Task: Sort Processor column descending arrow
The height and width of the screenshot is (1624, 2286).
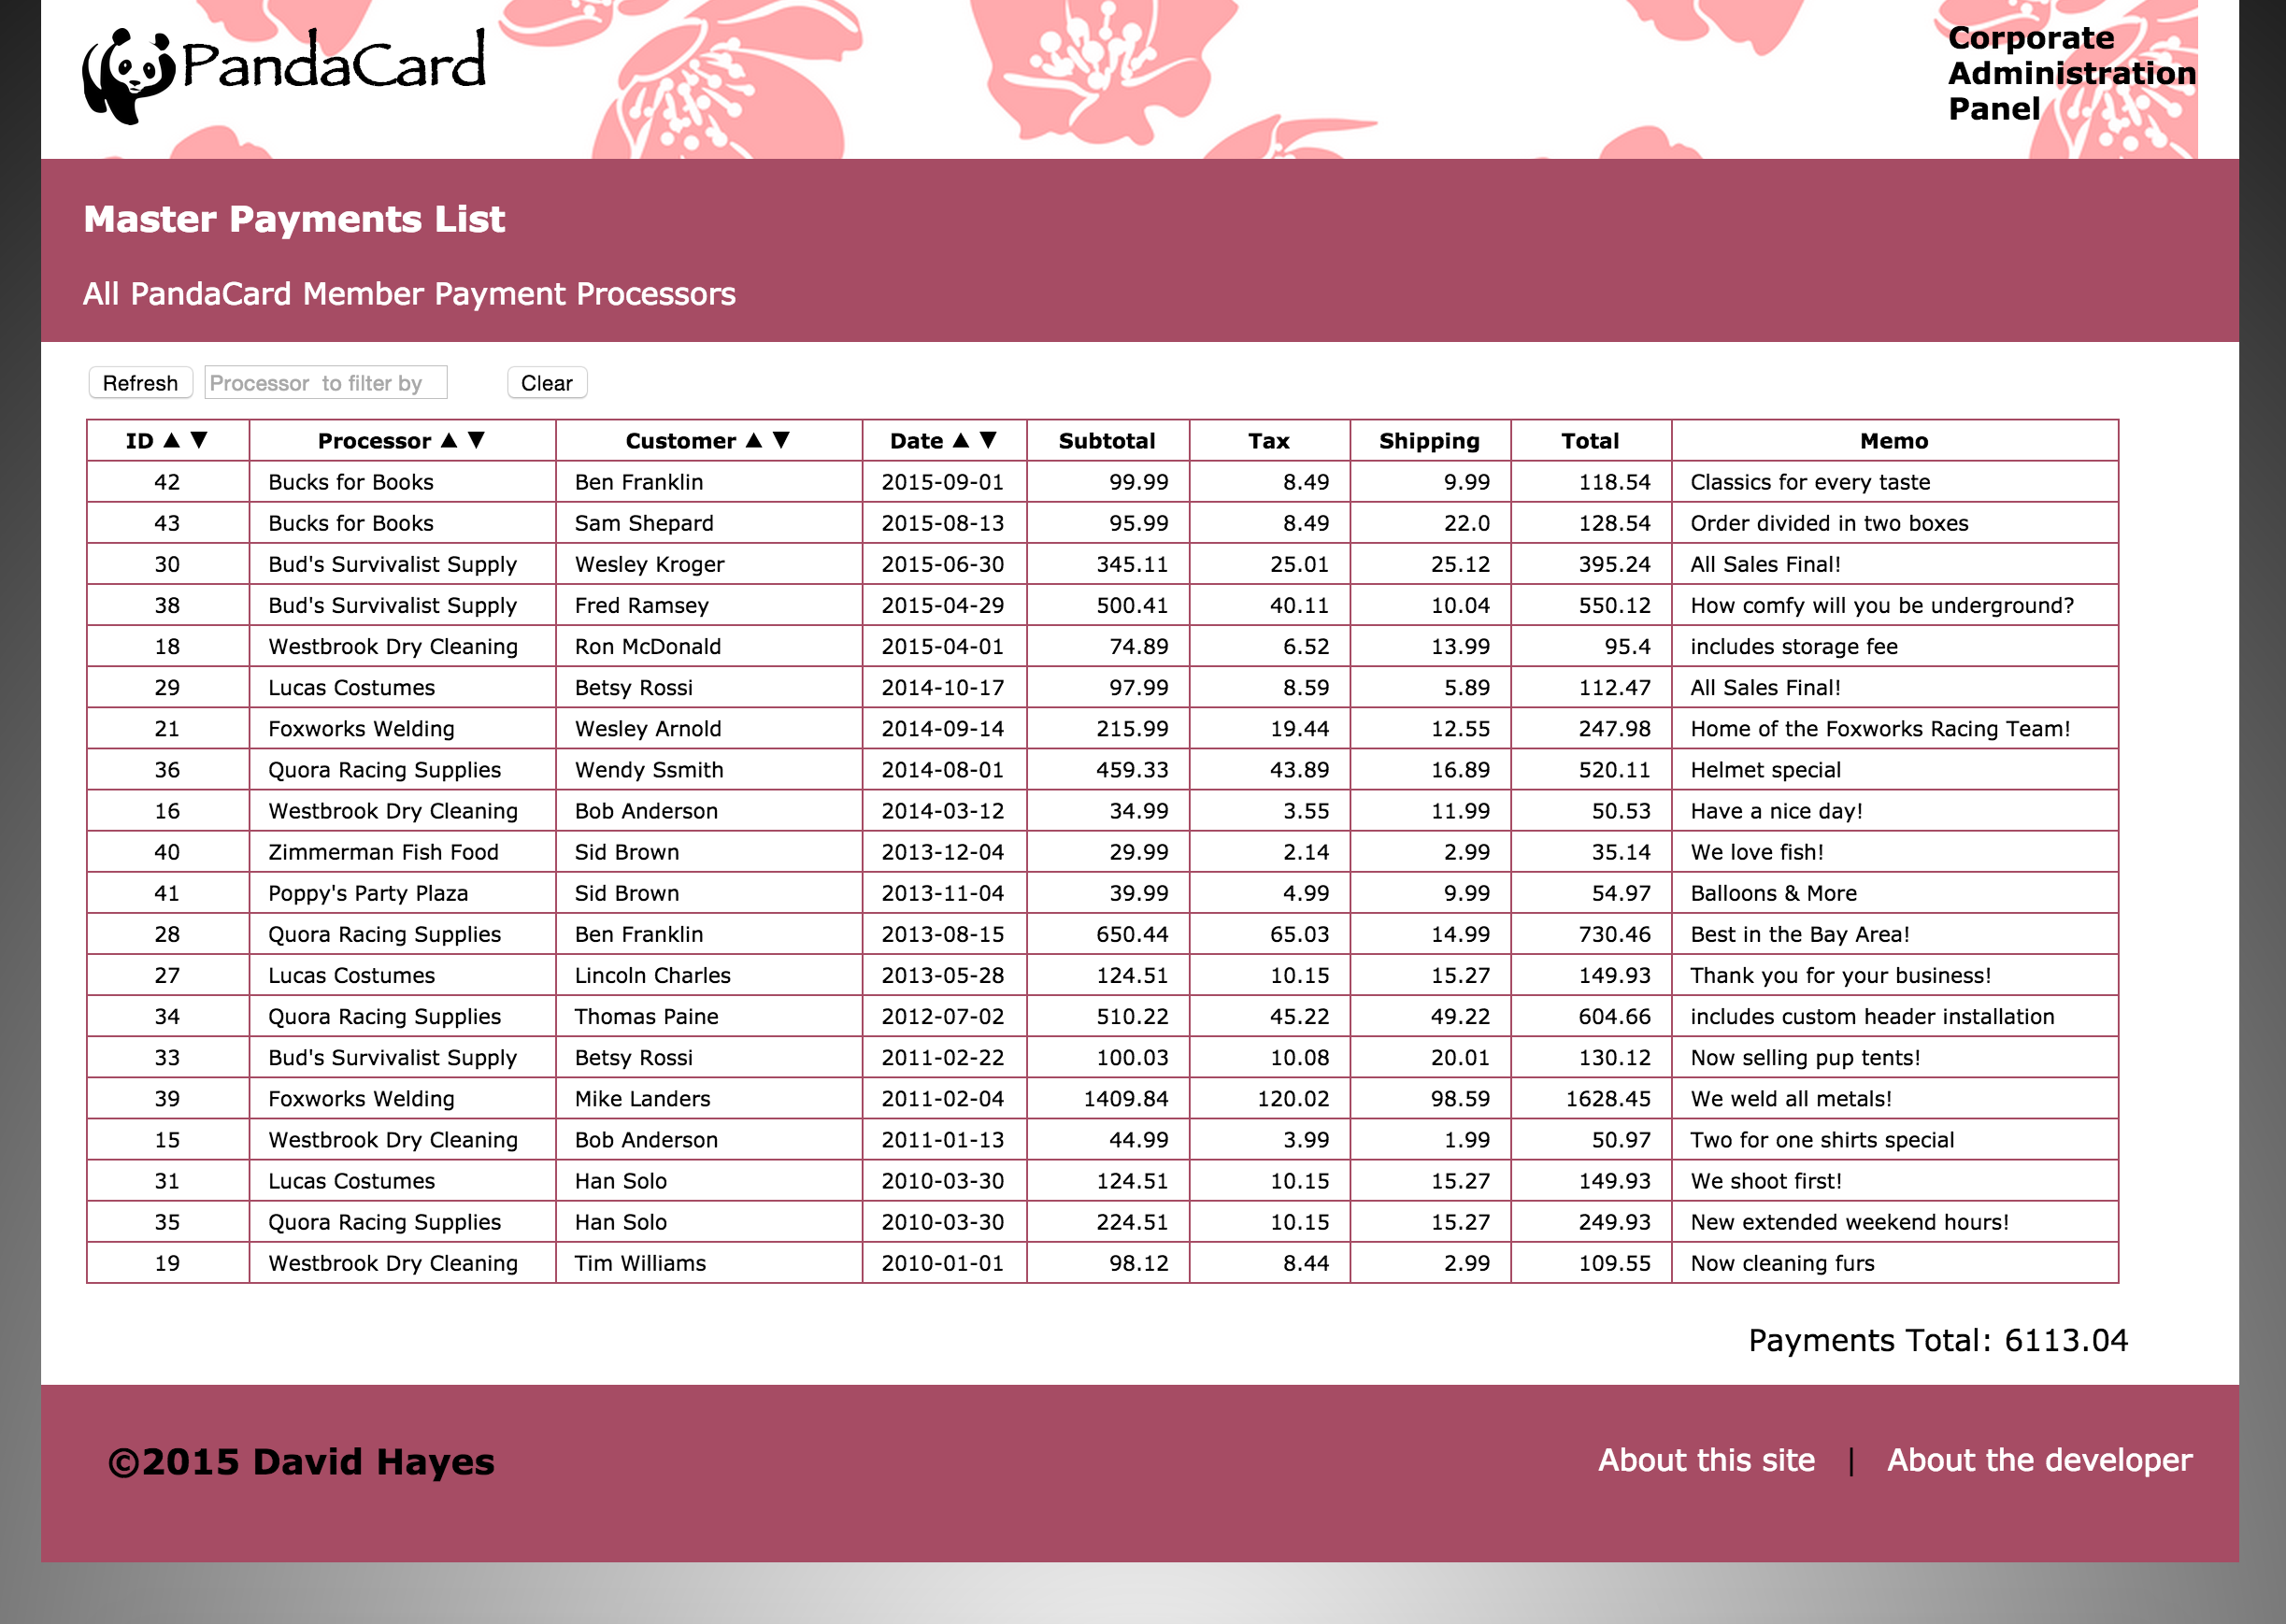Action: 477,440
